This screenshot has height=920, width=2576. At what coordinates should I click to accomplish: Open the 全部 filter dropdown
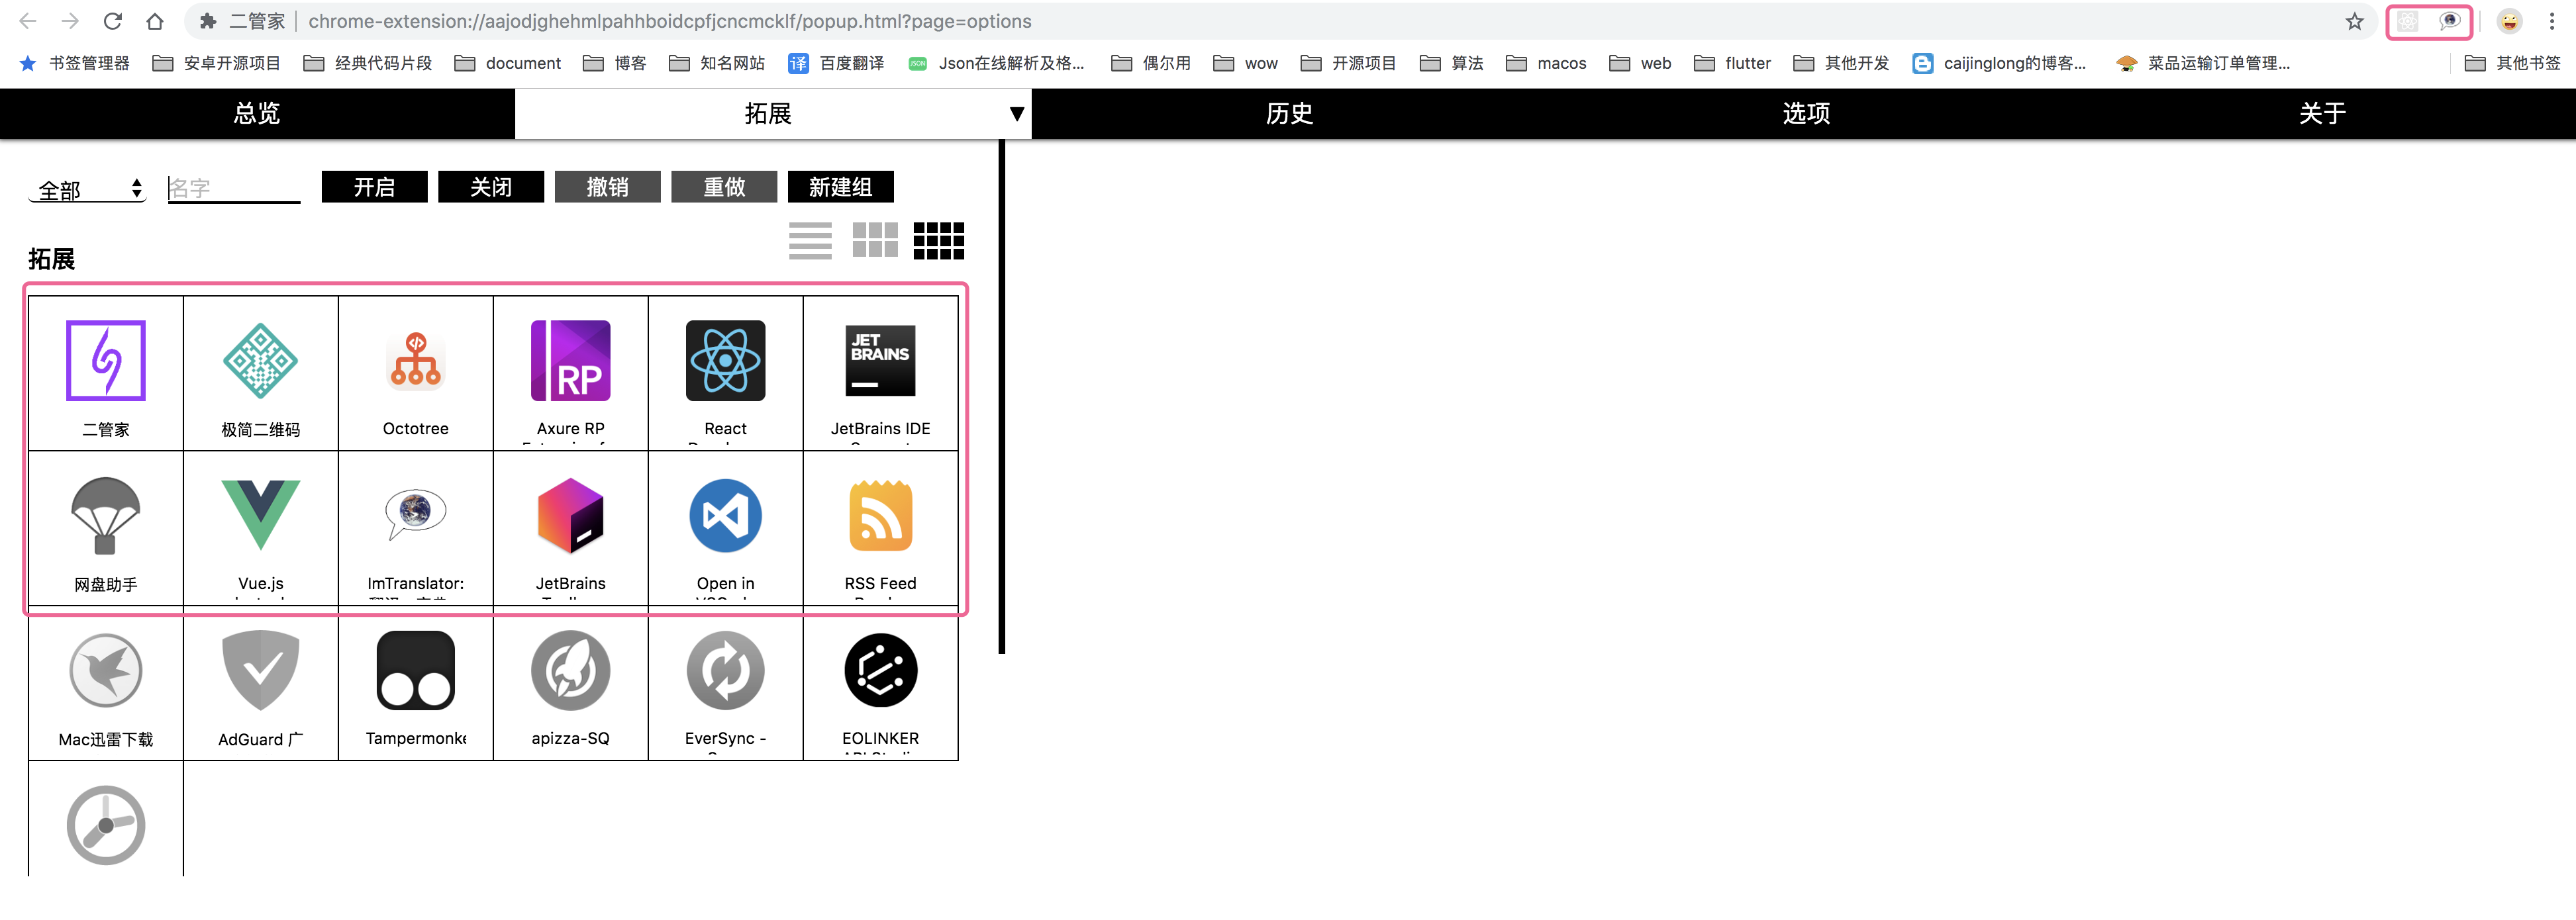(86, 188)
